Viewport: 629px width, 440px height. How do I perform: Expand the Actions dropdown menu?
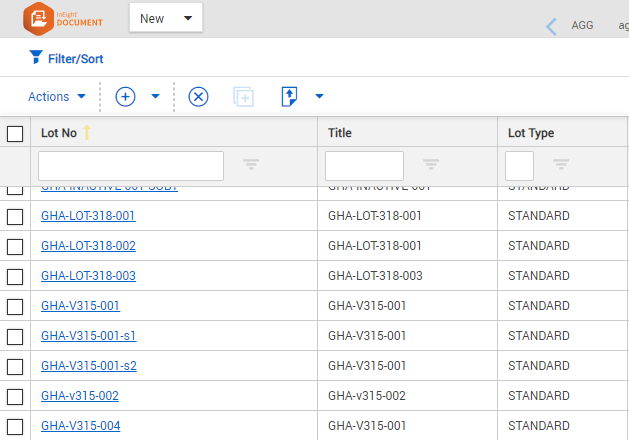pos(57,97)
